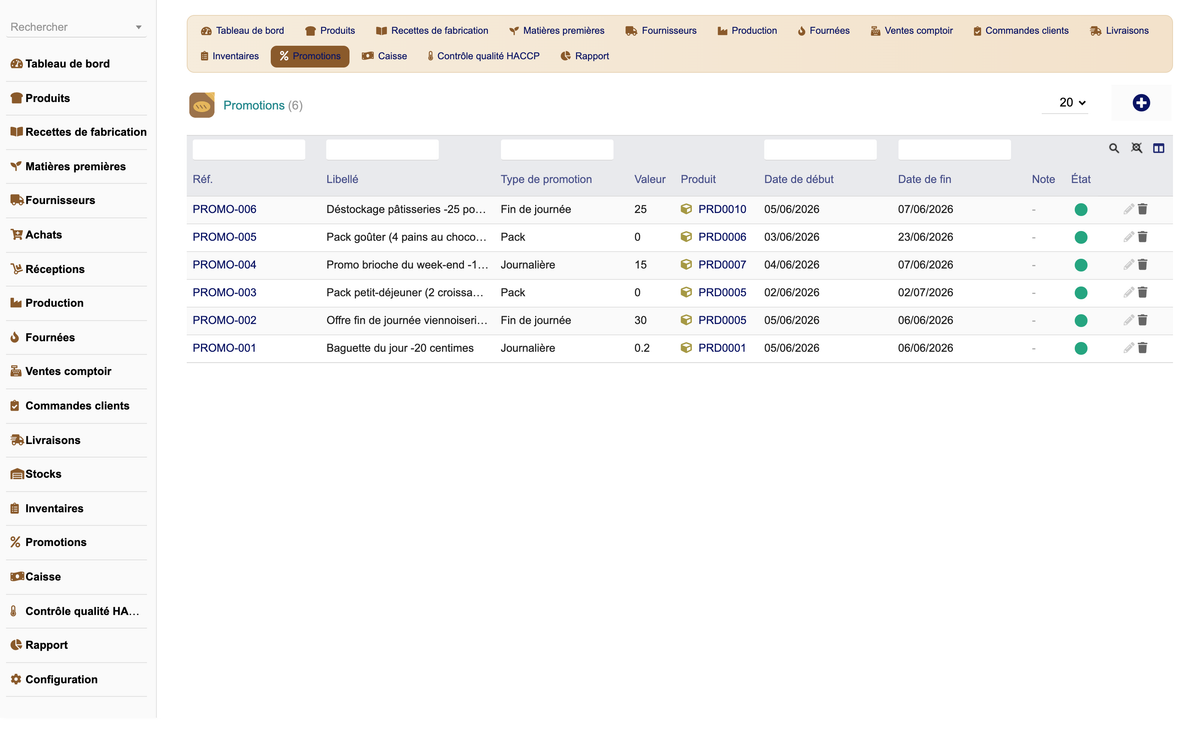The width and height of the screenshot is (1200, 741).
Task: Click end date 23/06/2026 cell
Action: (x=925, y=237)
